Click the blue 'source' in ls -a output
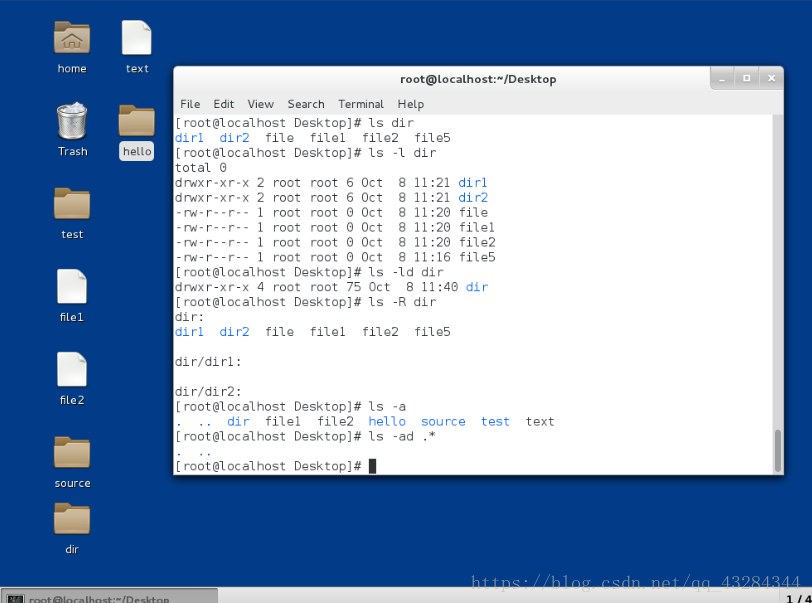812x603 pixels. click(x=443, y=421)
